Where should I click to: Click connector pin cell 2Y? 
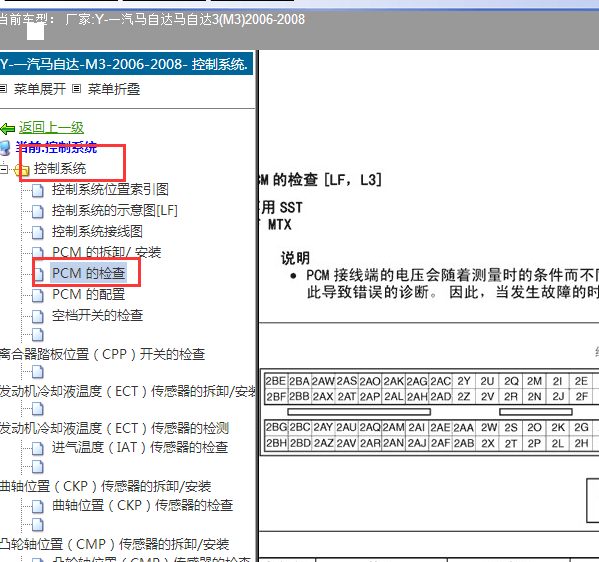464,381
